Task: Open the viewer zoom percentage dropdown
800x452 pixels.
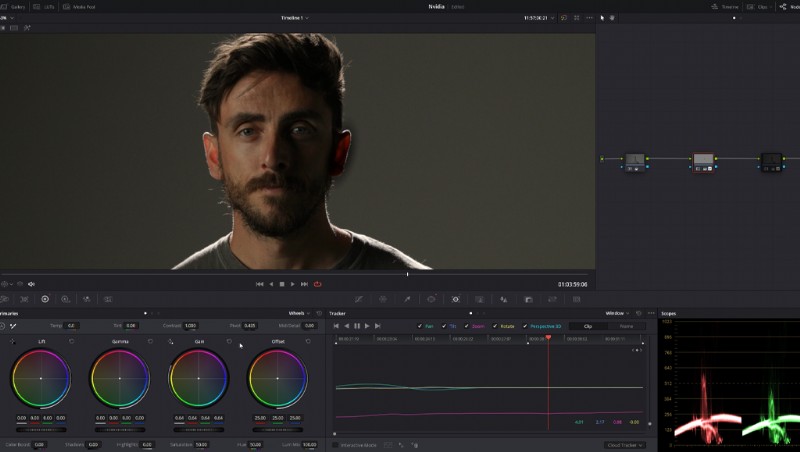Action: [7, 18]
